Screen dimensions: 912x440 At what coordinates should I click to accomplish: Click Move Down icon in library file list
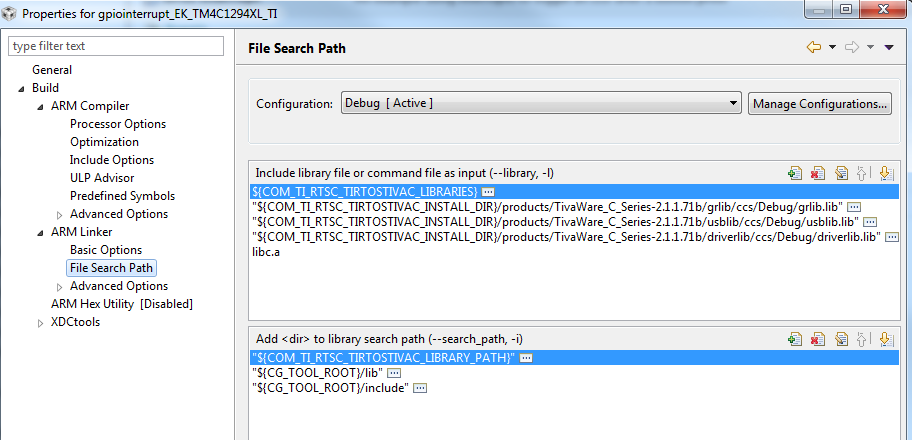886,173
